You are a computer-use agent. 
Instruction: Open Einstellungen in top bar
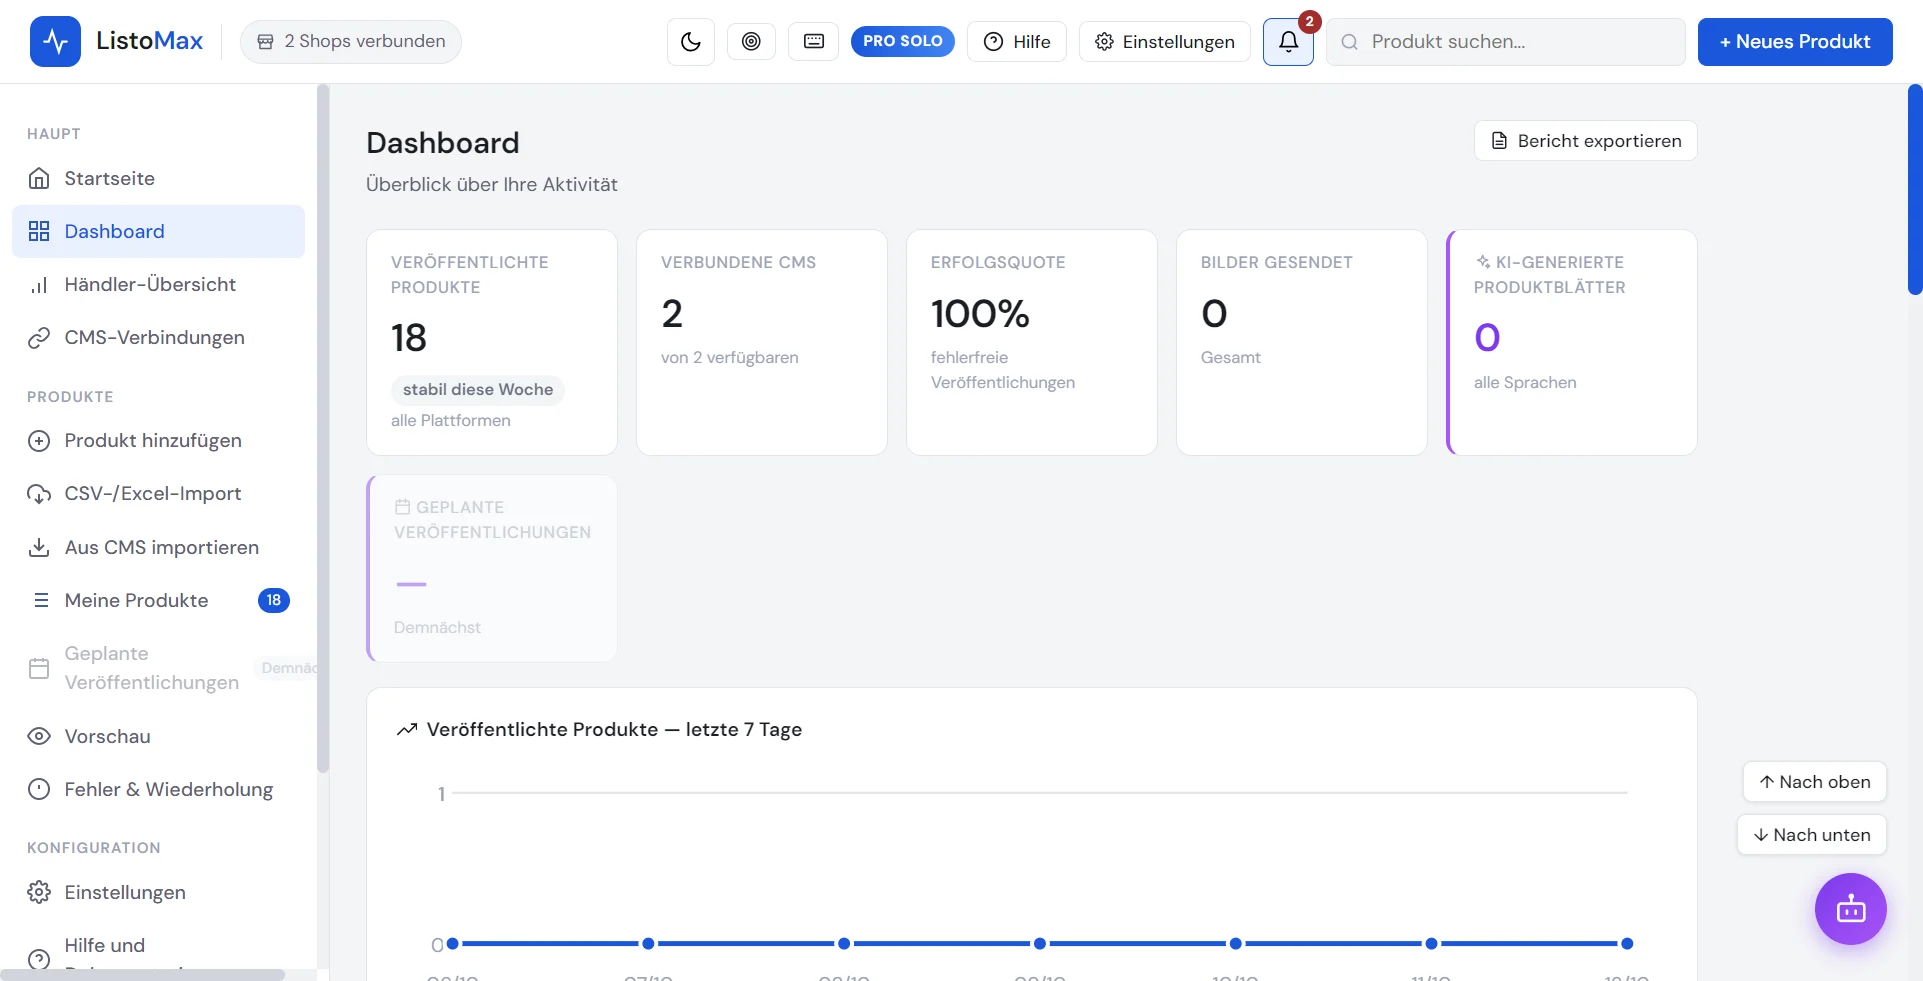coord(1165,42)
